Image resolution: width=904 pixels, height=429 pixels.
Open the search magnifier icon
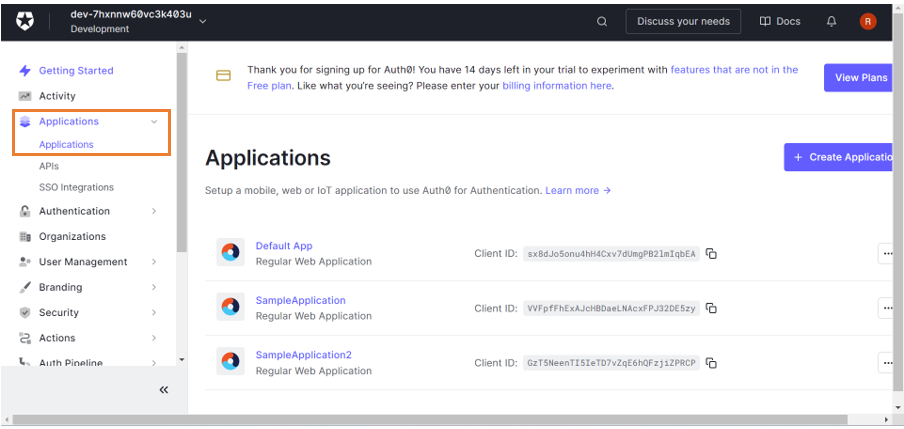(x=602, y=21)
